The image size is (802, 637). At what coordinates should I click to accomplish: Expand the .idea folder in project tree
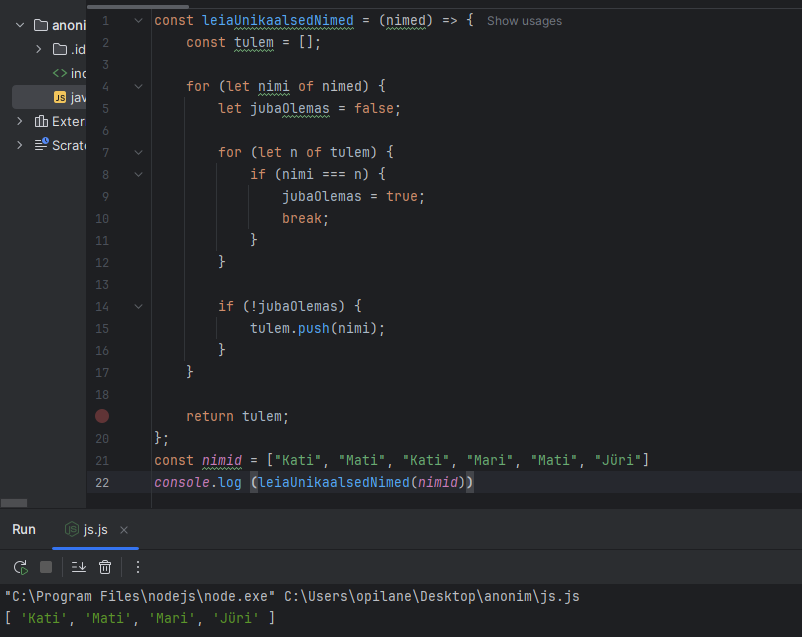click(39, 49)
